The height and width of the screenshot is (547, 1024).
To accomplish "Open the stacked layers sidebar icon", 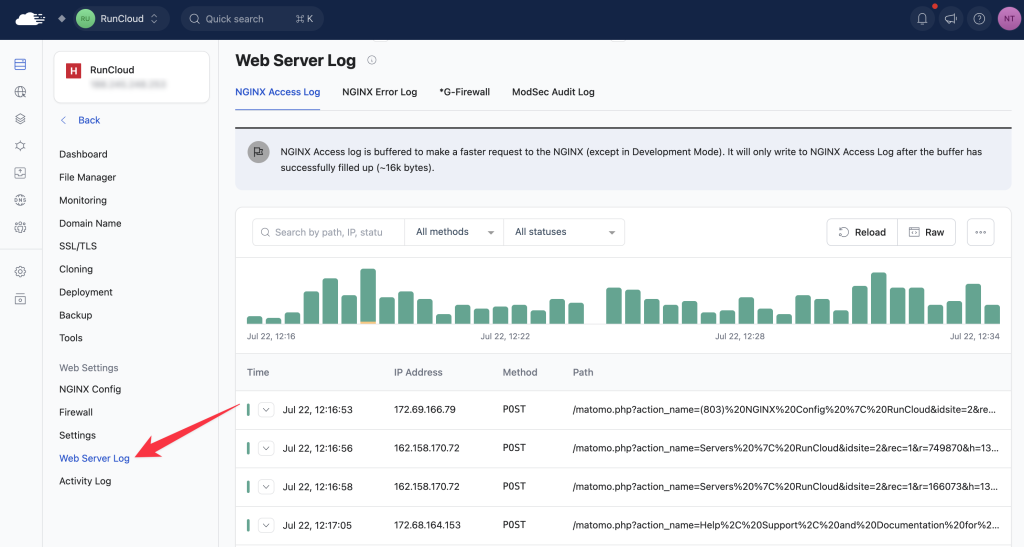I will click(x=20, y=119).
